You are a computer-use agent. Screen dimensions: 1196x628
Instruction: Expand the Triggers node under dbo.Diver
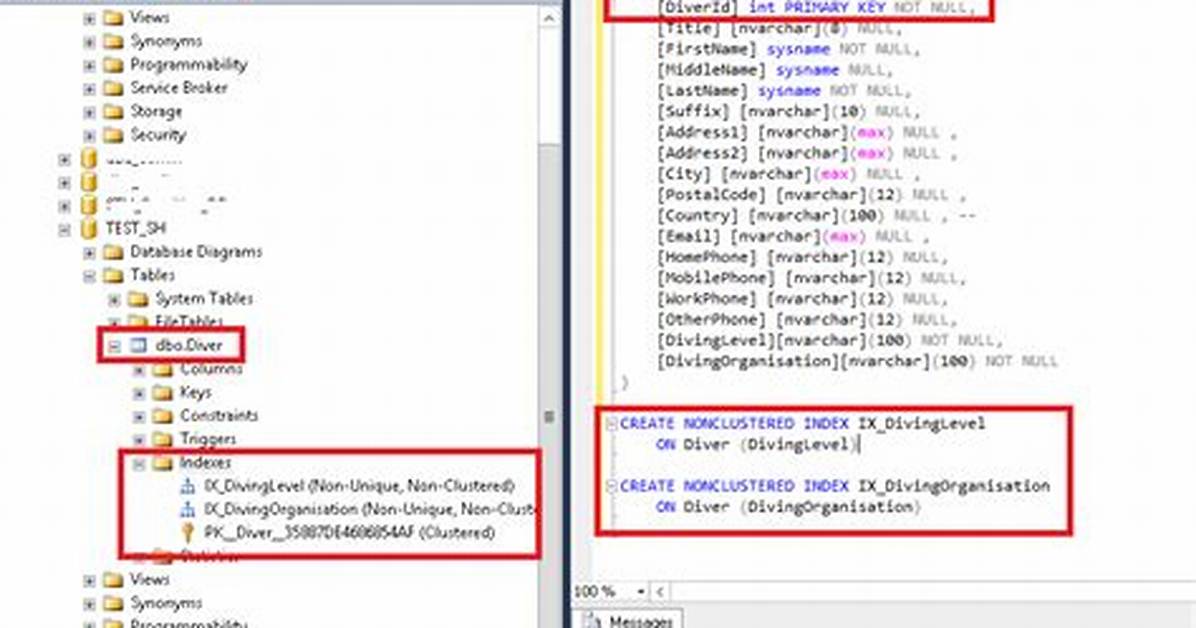pyautogui.click(x=139, y=440)
